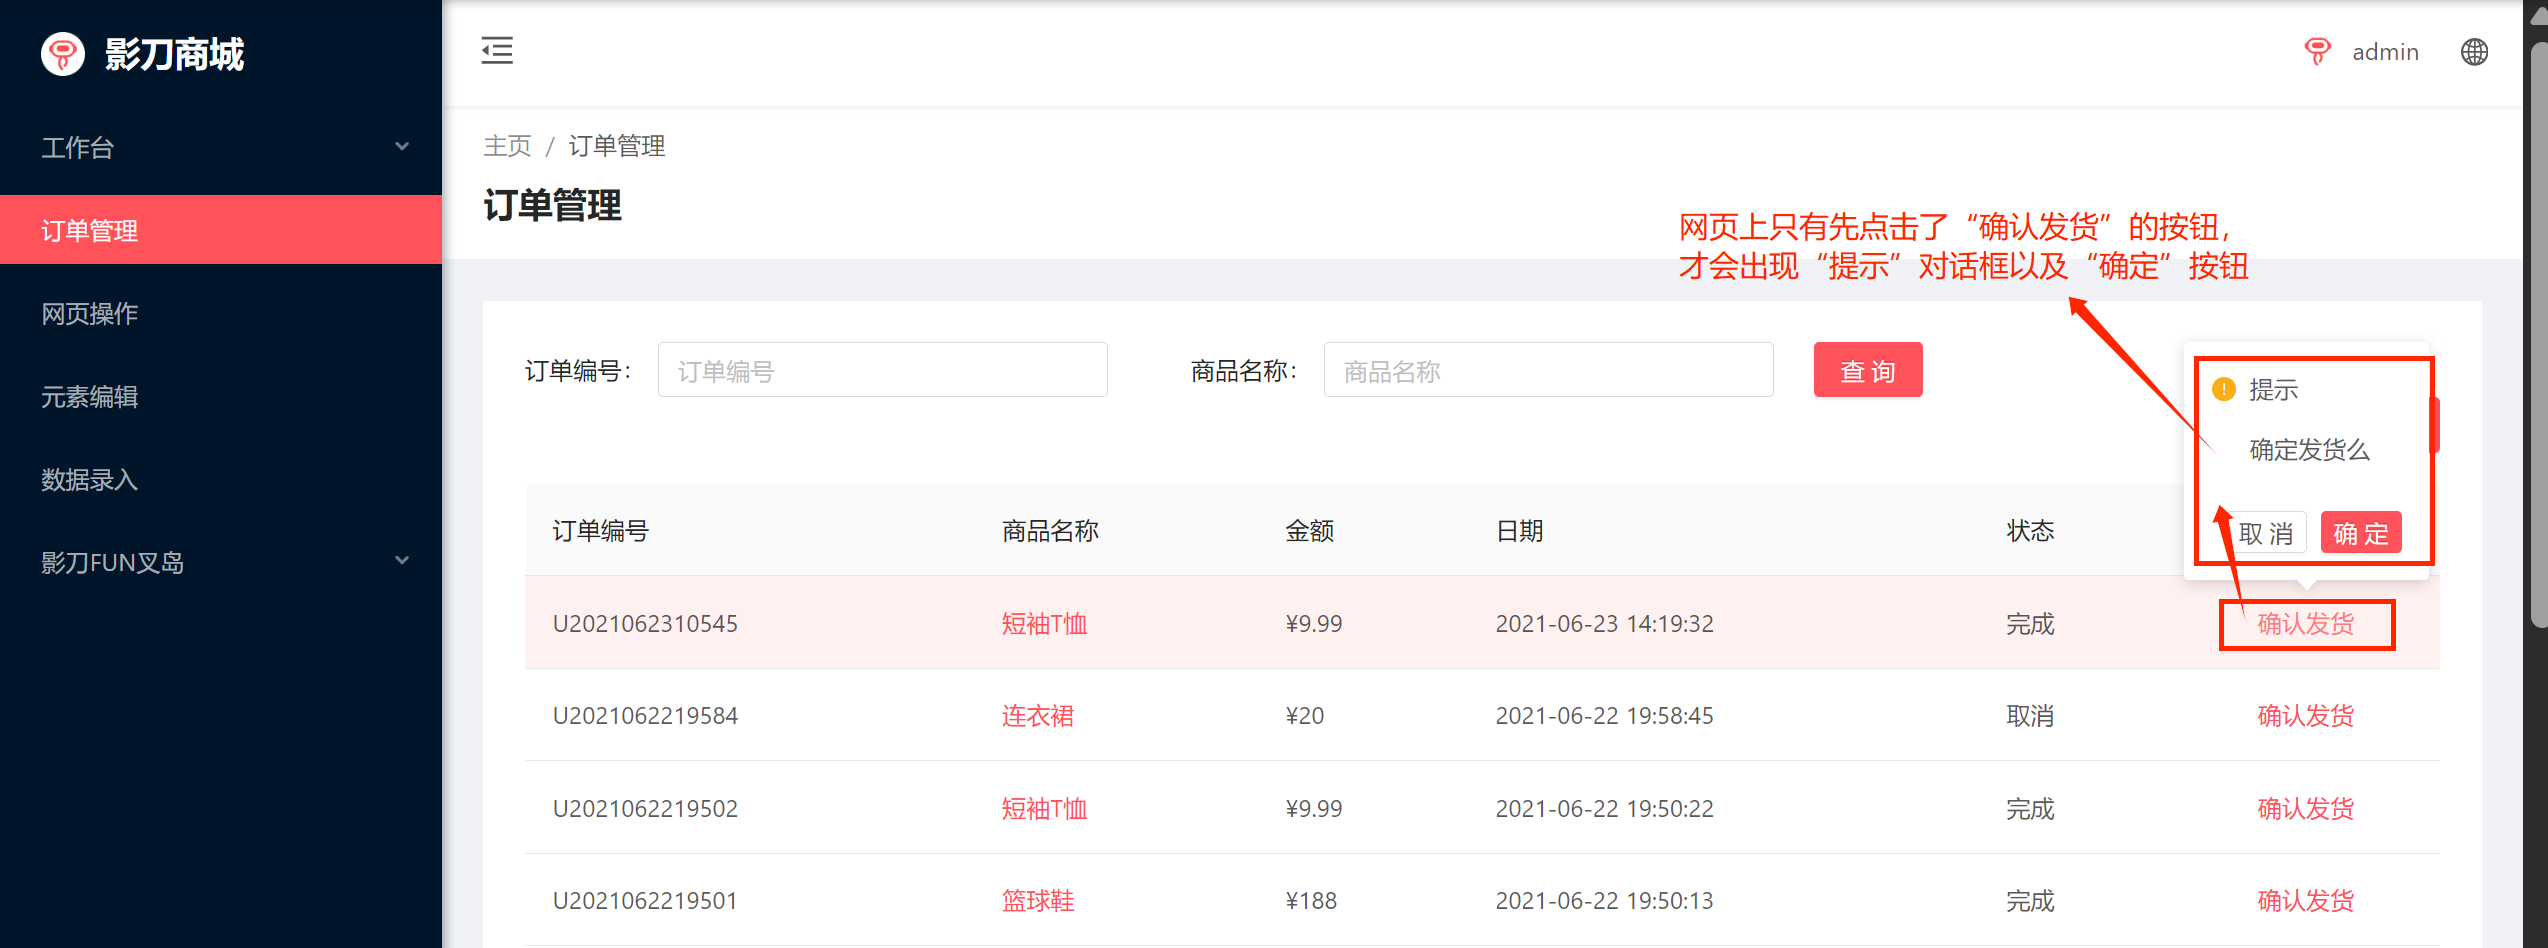Viewport: 2548px width, 948px height.
Task: Expand the 工作台 menu chevron
Action: 402,147
